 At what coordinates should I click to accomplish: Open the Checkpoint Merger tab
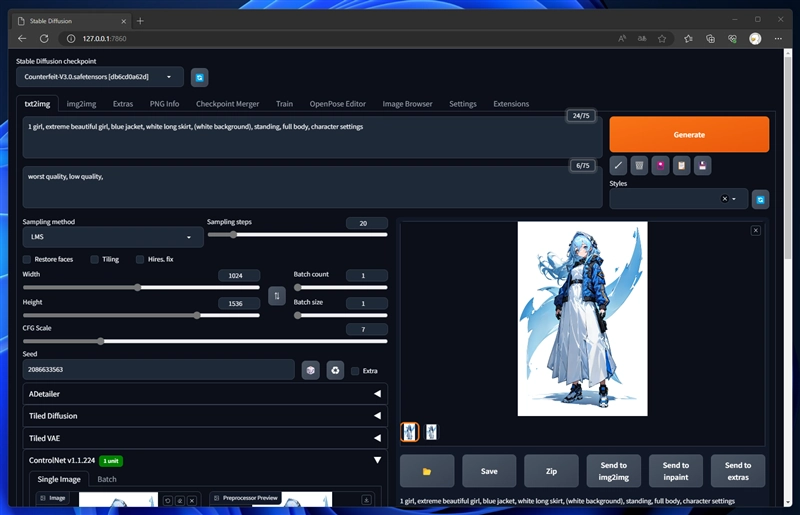point(228,104)
